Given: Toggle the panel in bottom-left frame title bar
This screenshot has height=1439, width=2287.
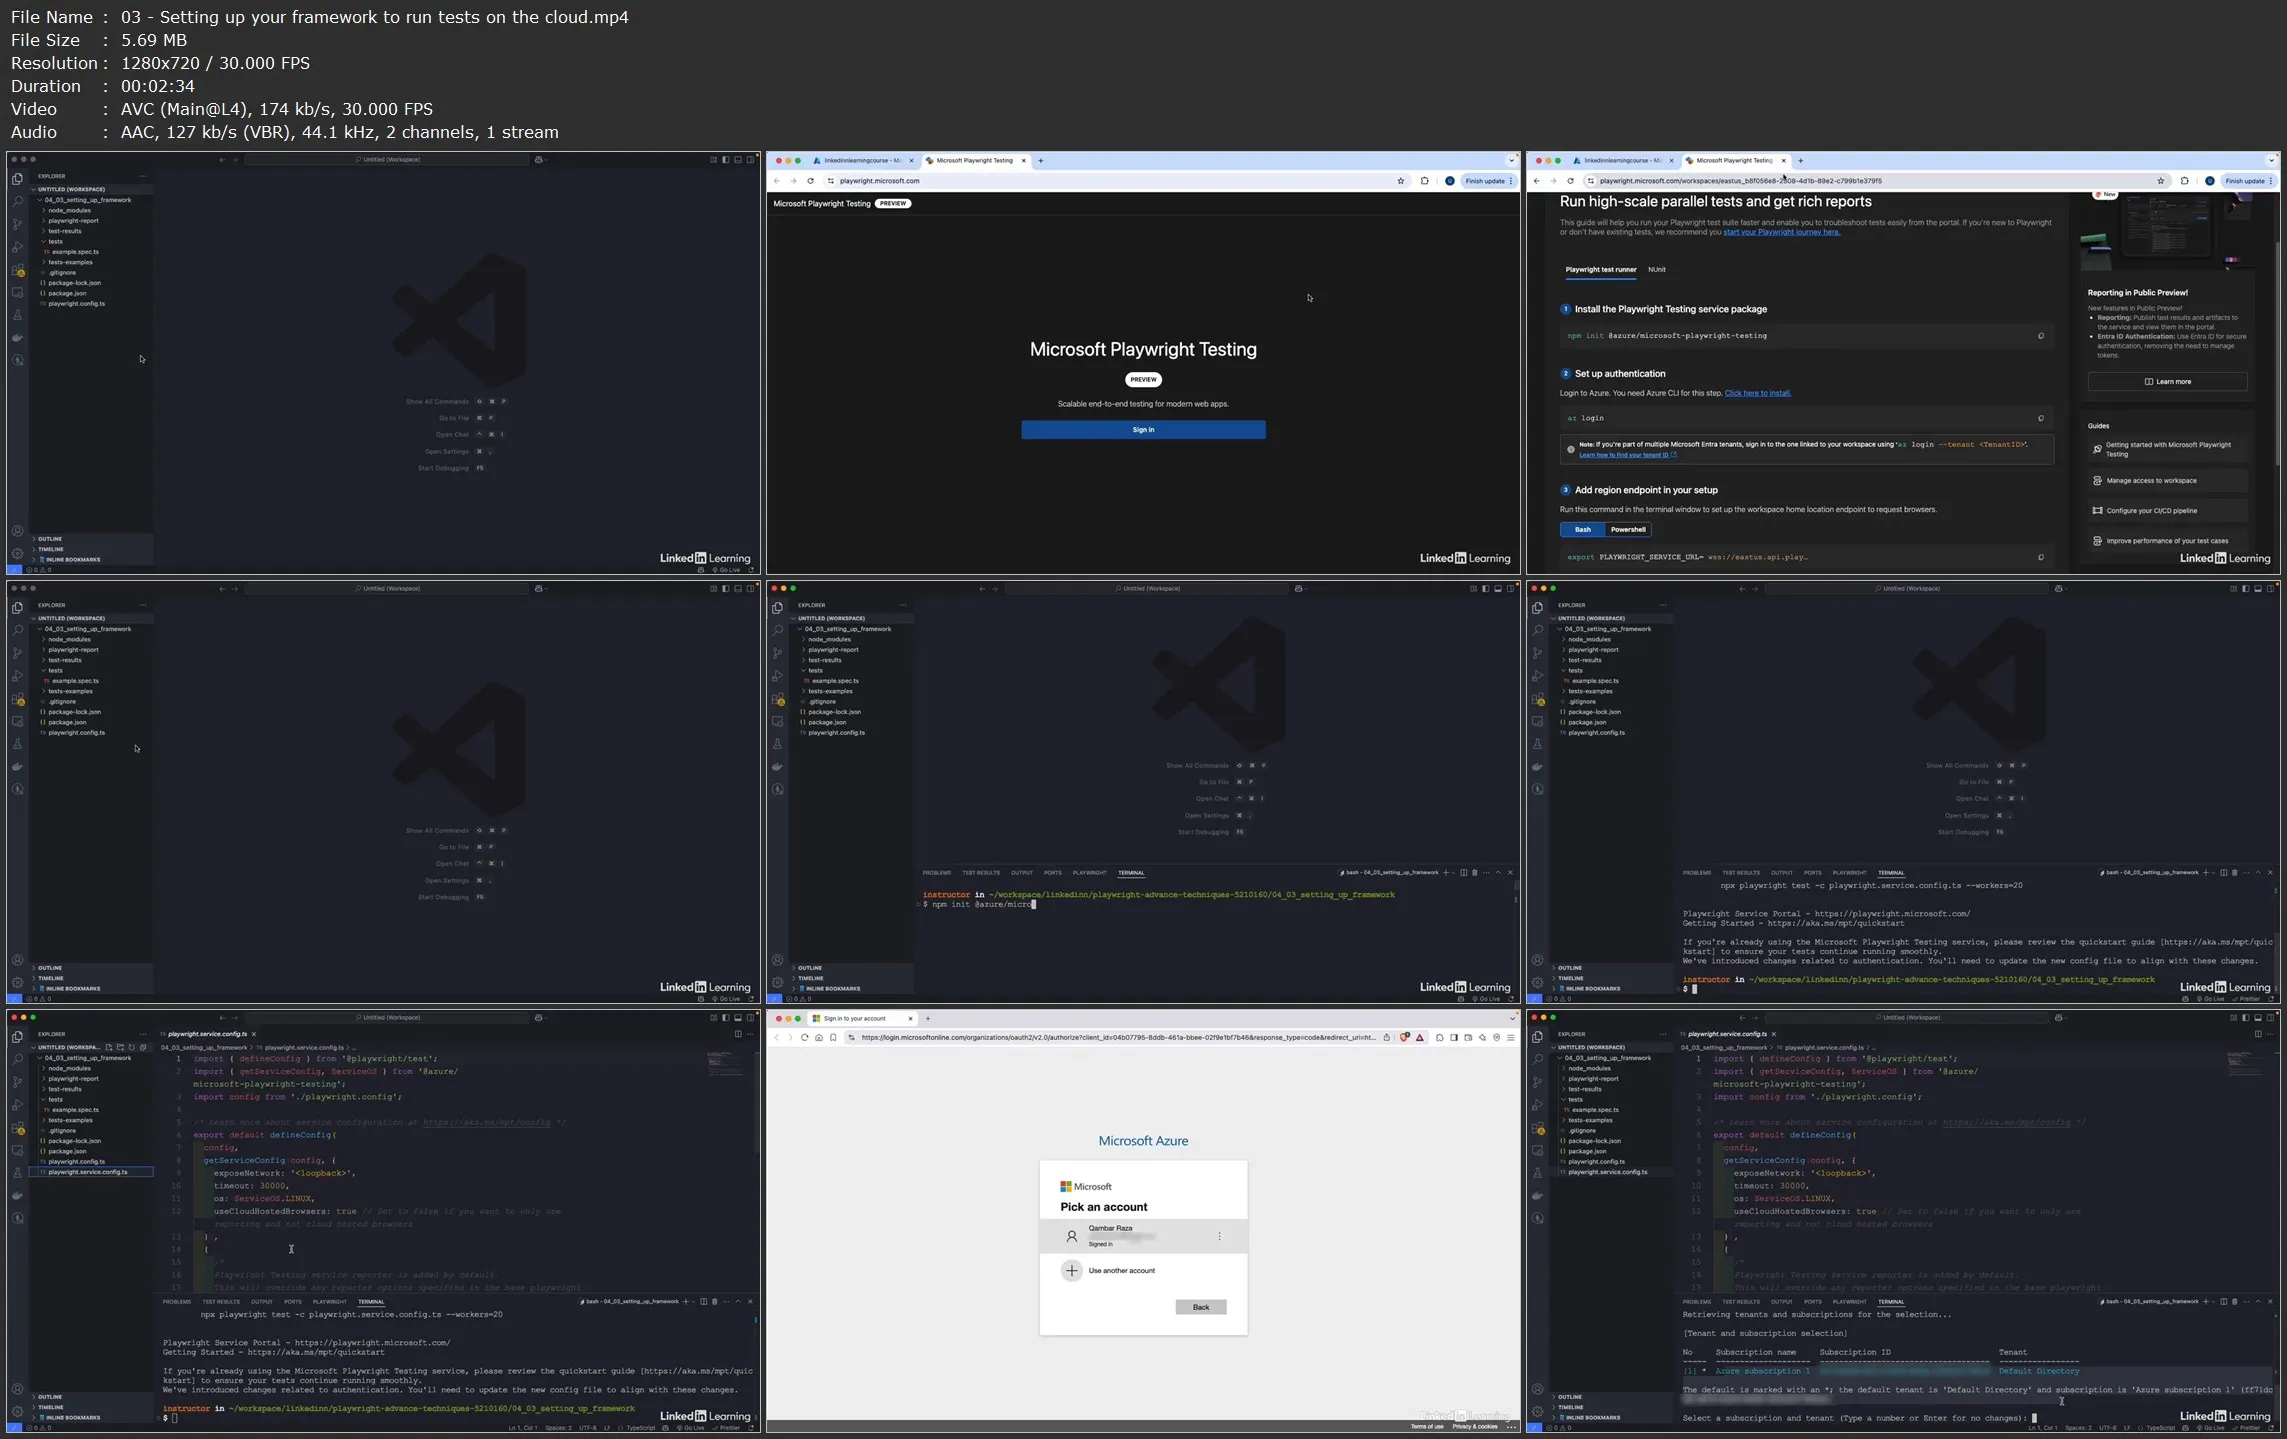Looking at the screenshot, I should pyautogui.click(x=738, y=1018).
